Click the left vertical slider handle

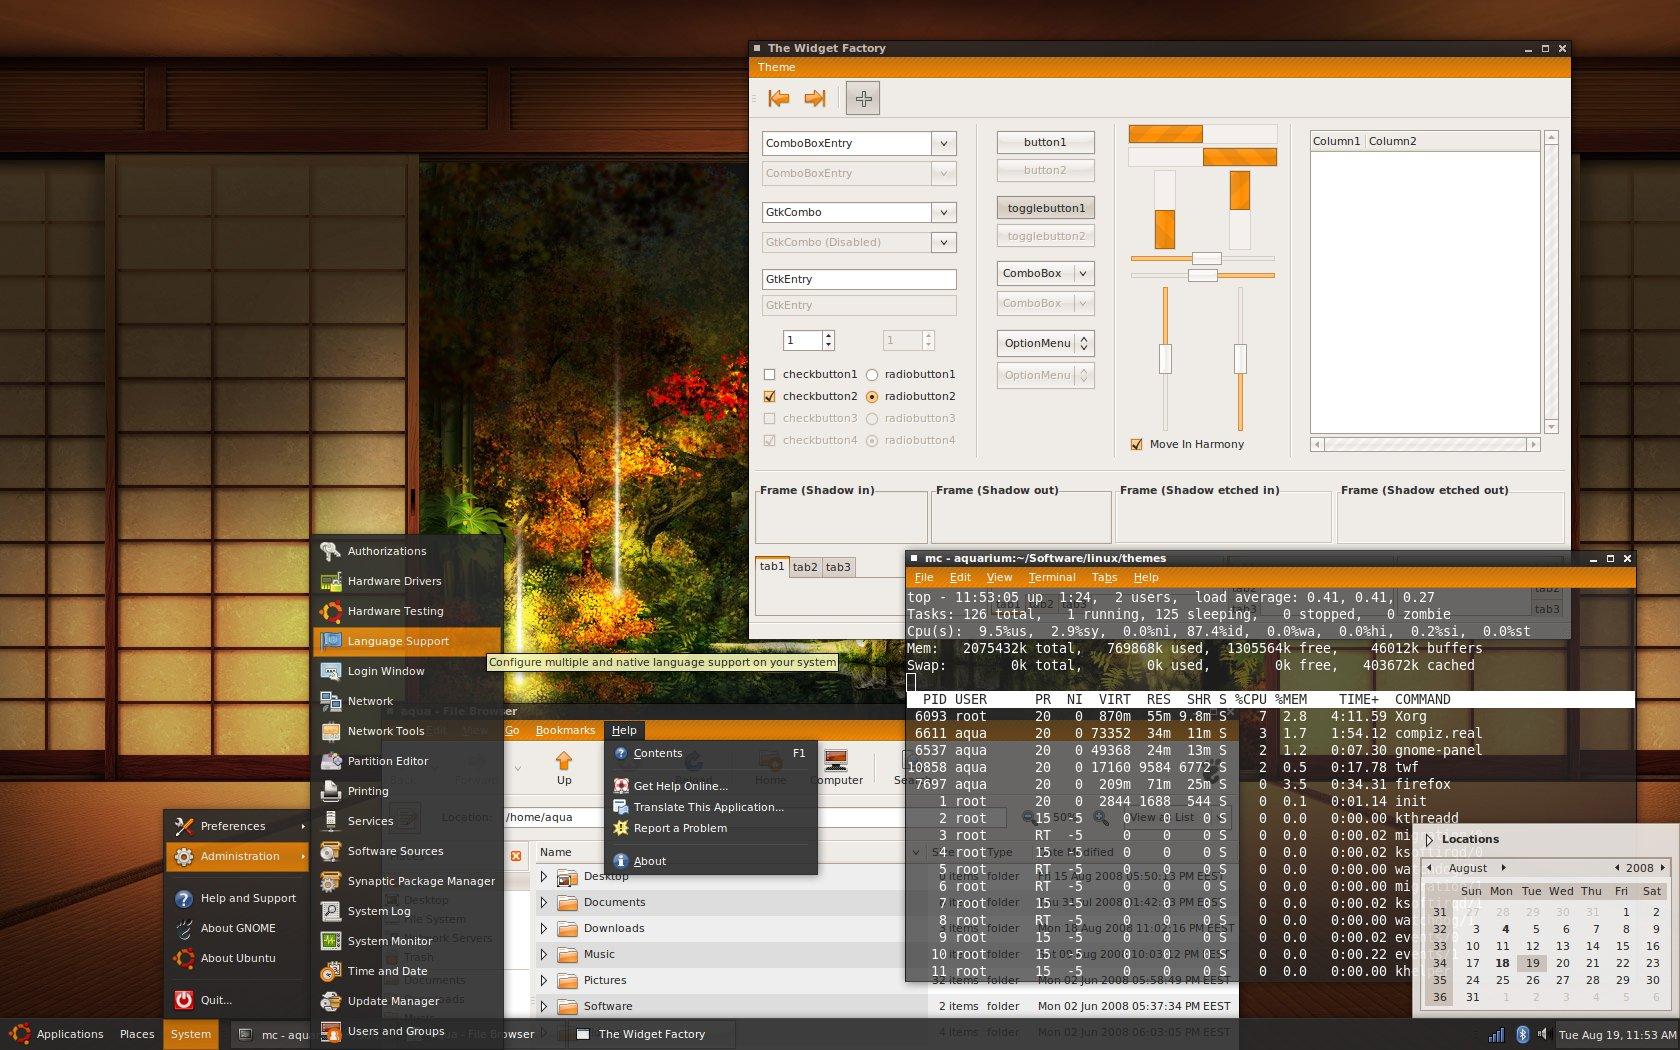coord(1165,359)
